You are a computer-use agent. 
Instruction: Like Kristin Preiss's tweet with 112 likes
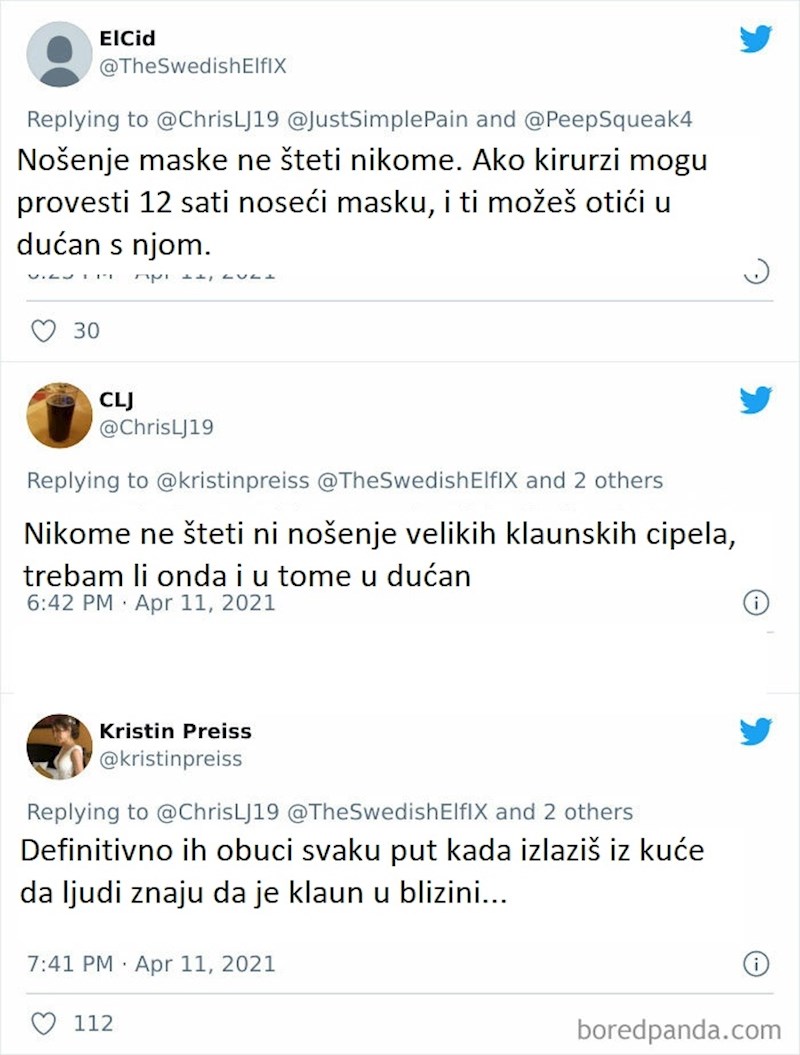[x=43, y=1024]
